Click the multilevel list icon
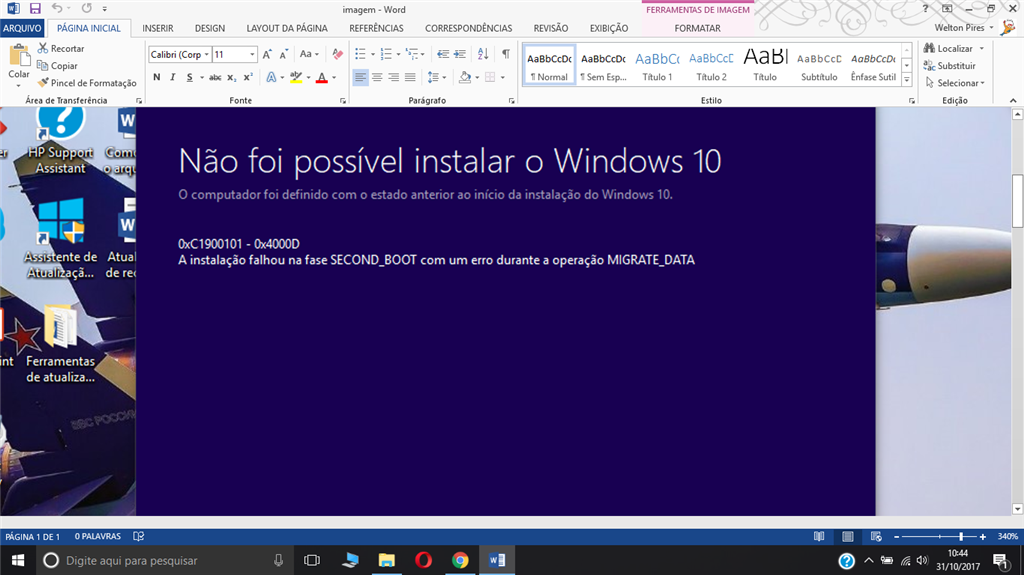 click(411, 54)
